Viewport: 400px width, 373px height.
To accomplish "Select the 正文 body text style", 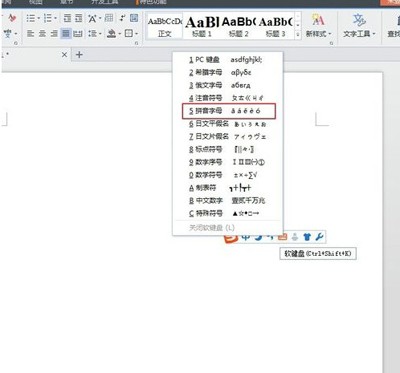I will (x=165, y=26).
